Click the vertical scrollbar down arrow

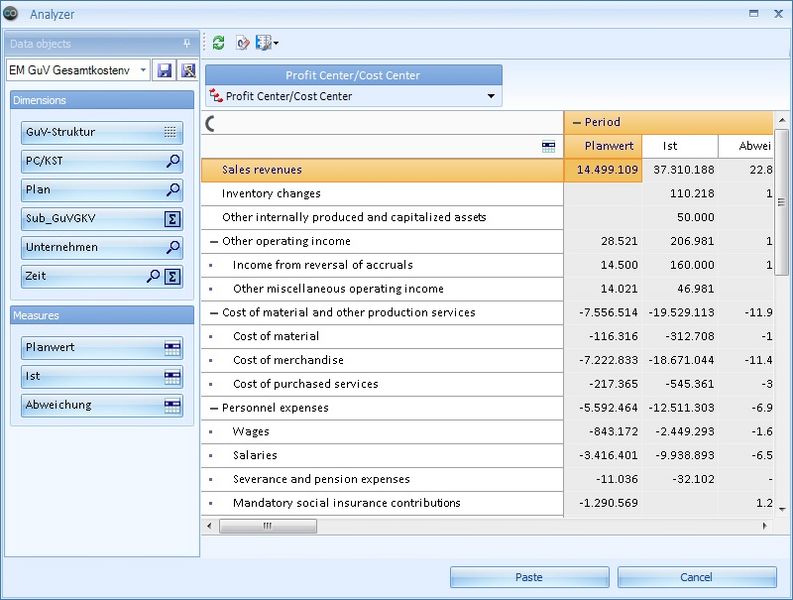(x=782, y=509)
